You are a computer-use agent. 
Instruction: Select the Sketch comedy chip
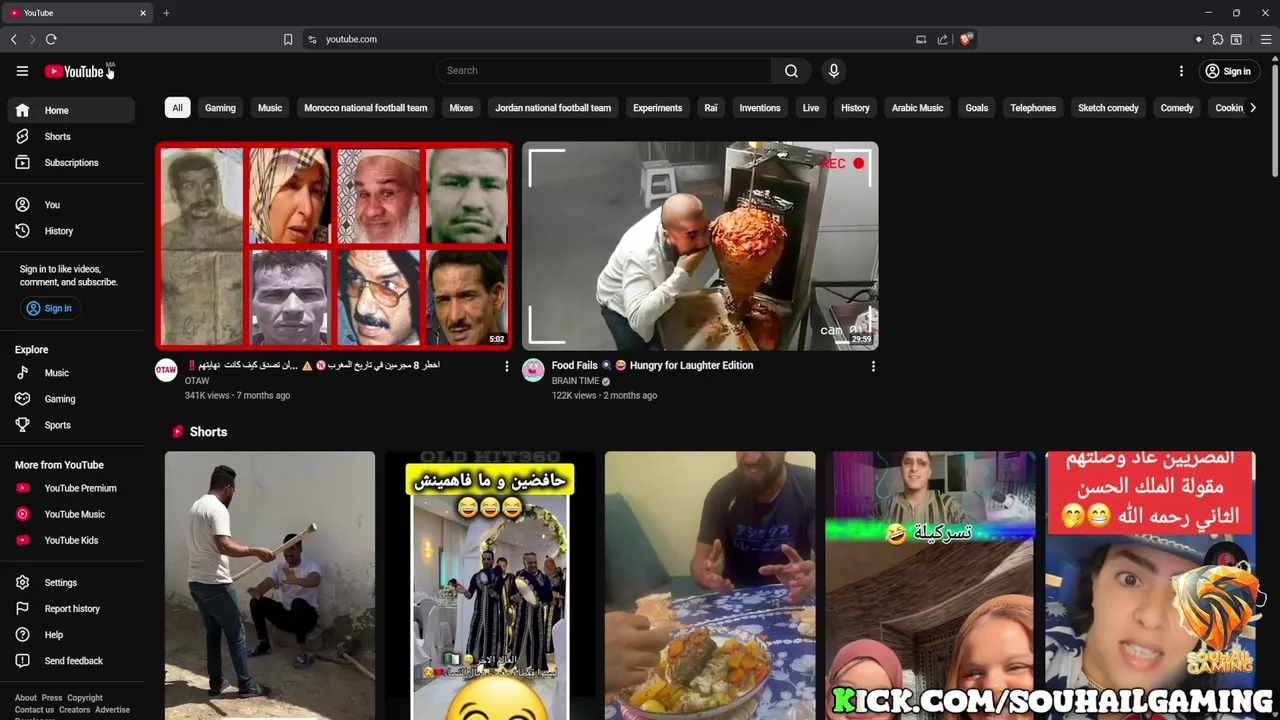1108,108
